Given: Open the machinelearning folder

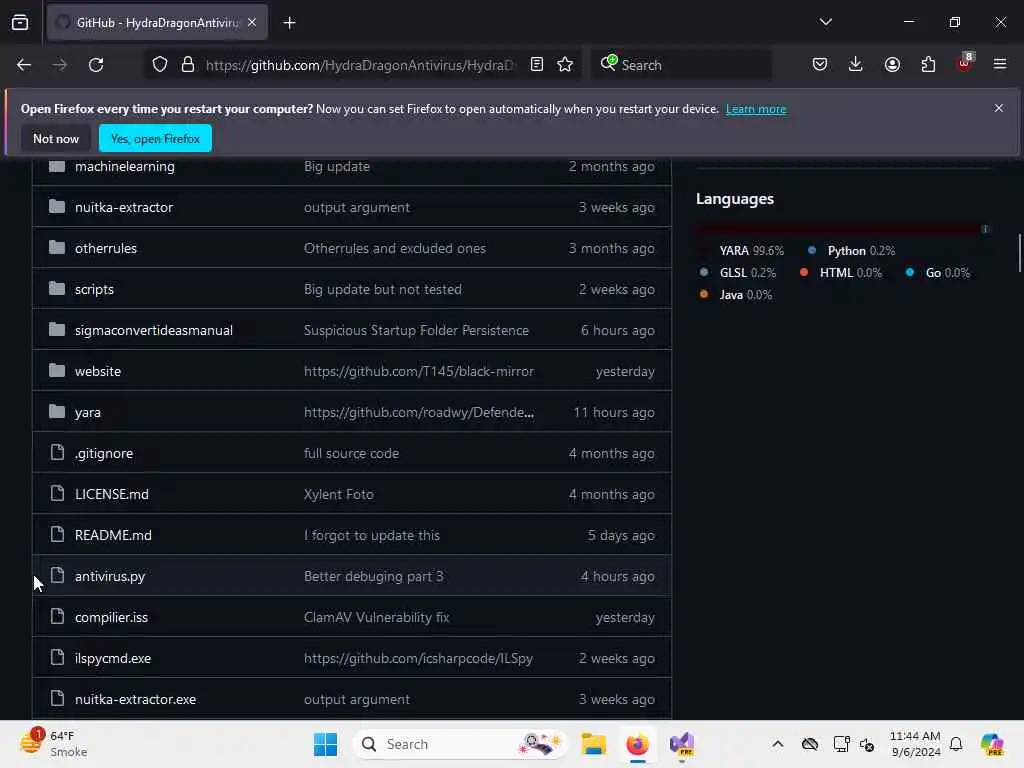Looking at the screenshot, I should (x=125, y=167).
